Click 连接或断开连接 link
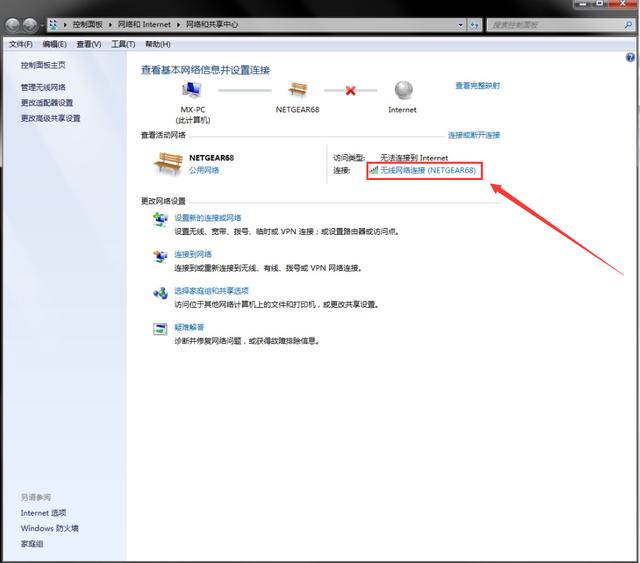 [473, 135]
